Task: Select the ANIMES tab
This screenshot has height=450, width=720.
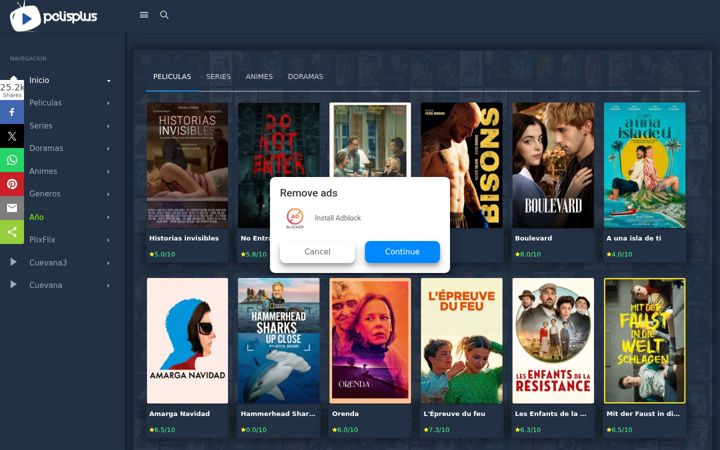Action: (x=259, y=77)
